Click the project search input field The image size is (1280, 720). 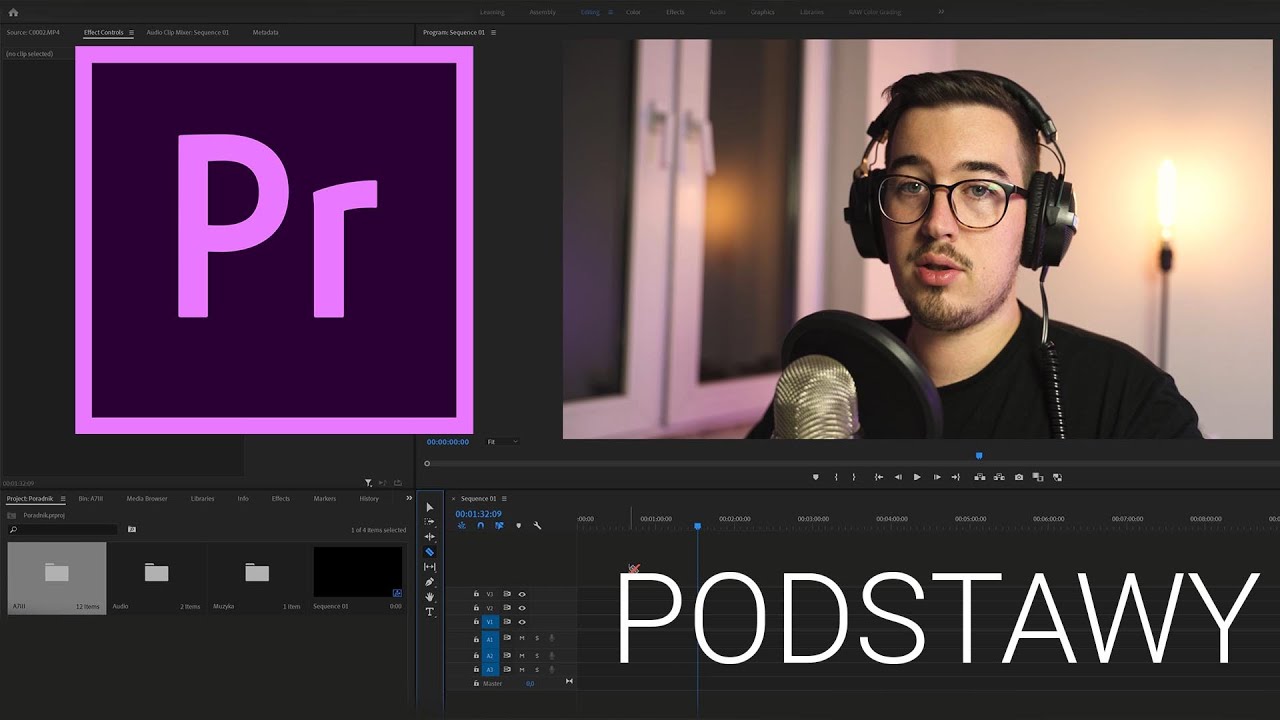point(63,529)
